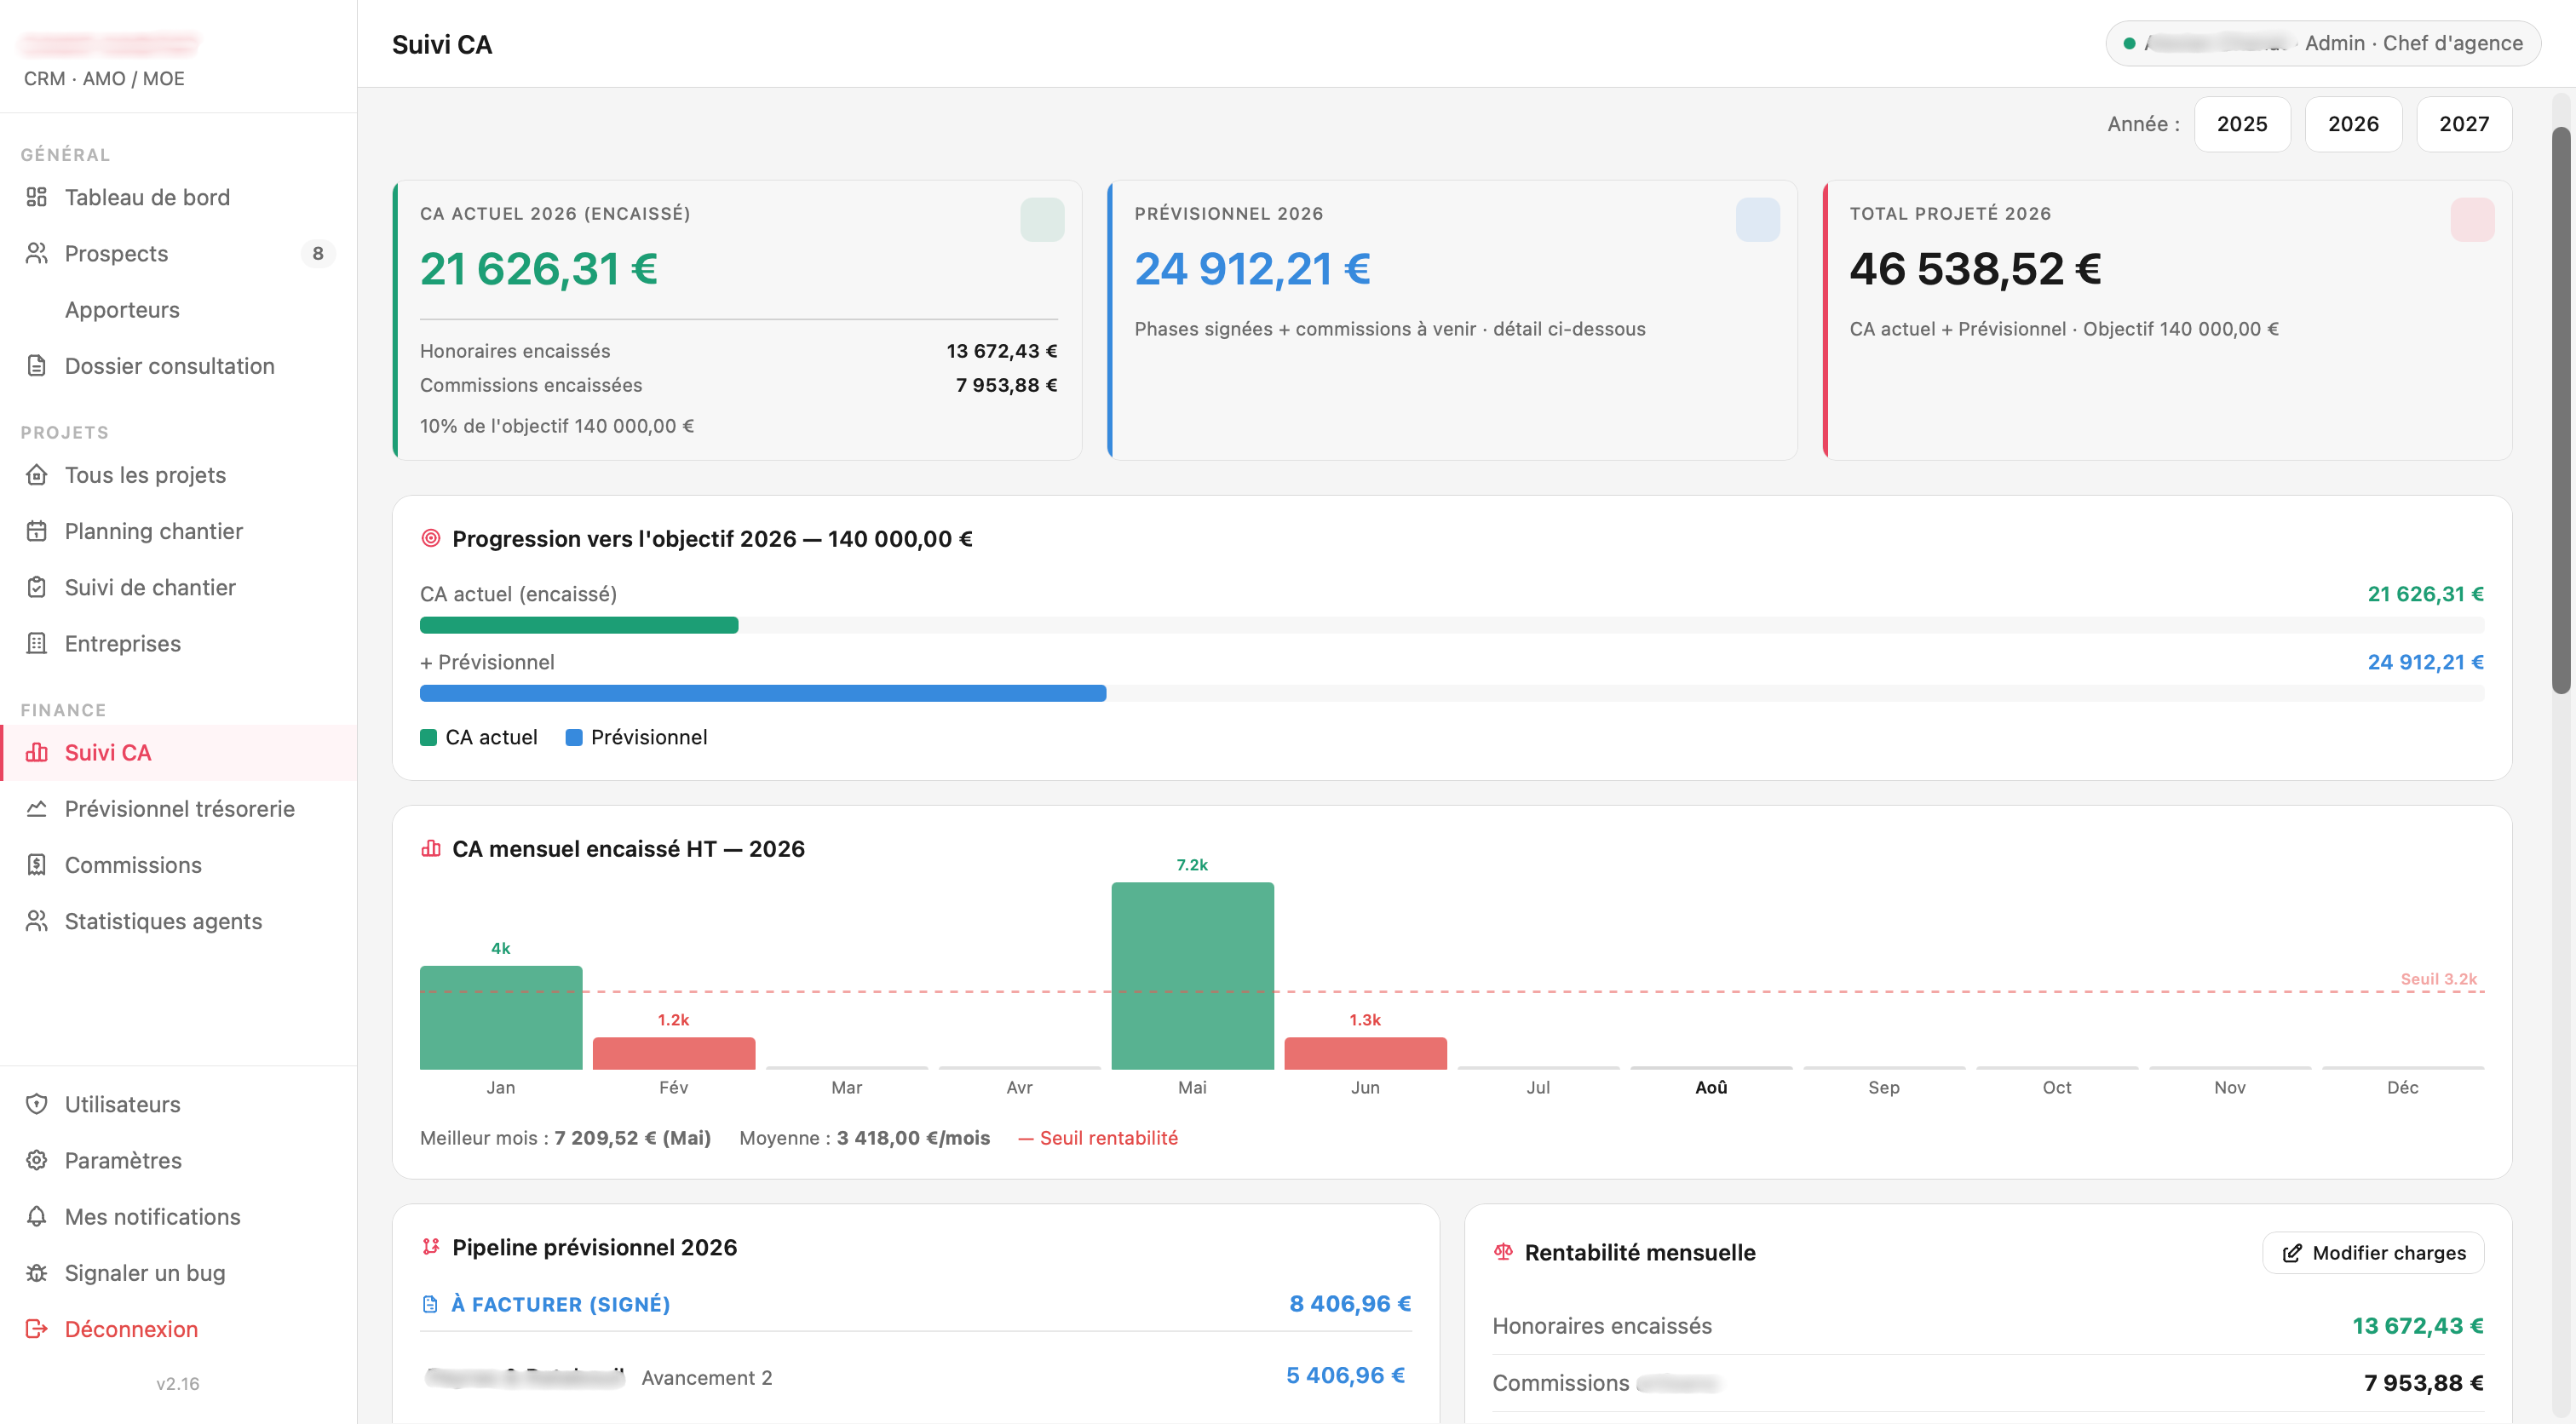The height and width of the screenshot is (1424, 2576).
Task: Click the target icon beside Progression title
Action: pos(431,538)
